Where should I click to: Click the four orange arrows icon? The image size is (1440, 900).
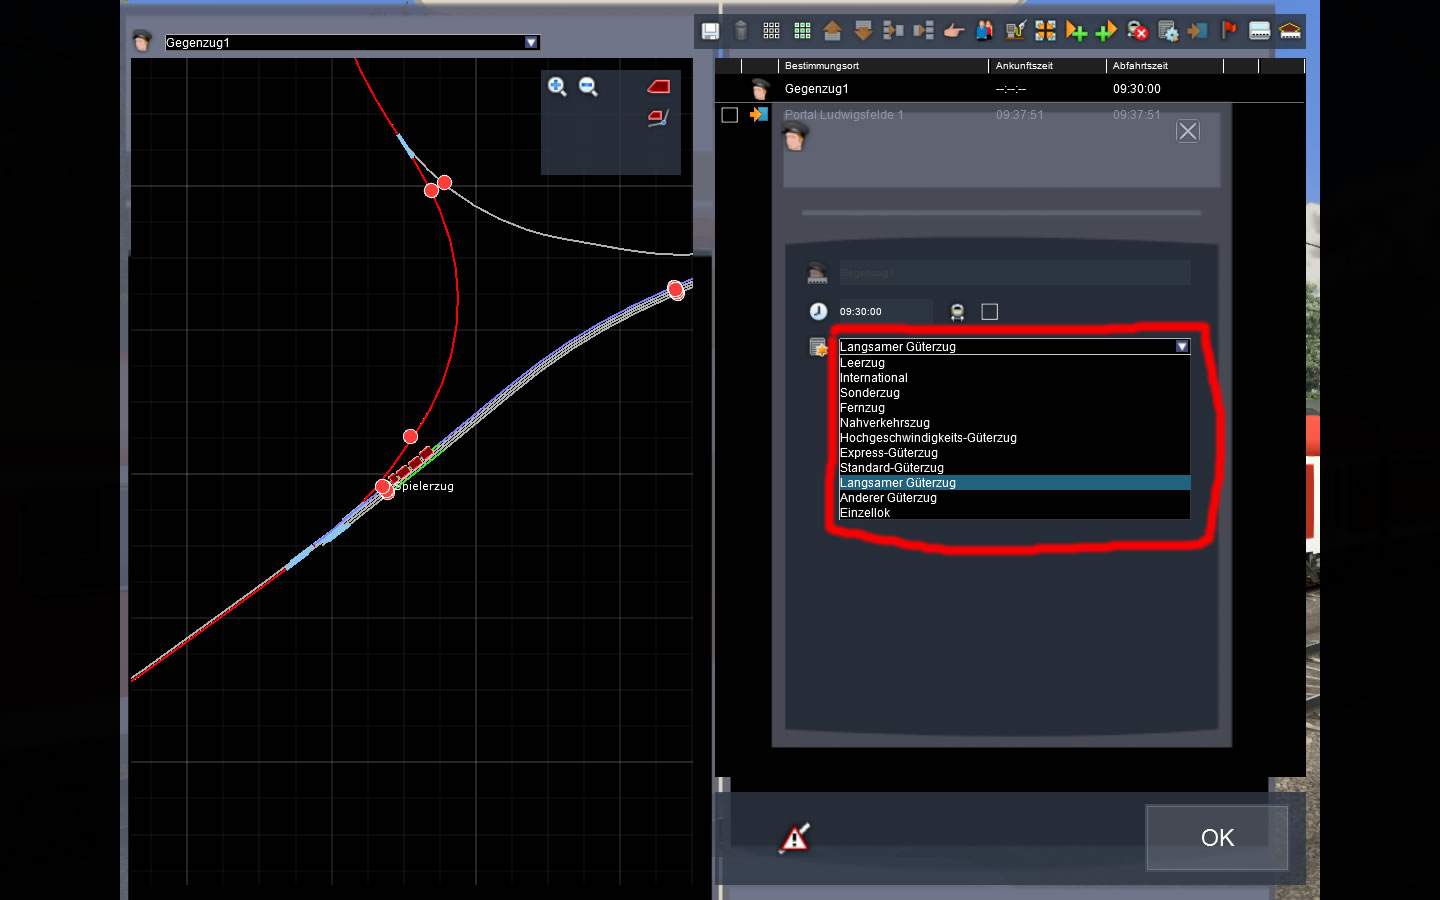1045,31
